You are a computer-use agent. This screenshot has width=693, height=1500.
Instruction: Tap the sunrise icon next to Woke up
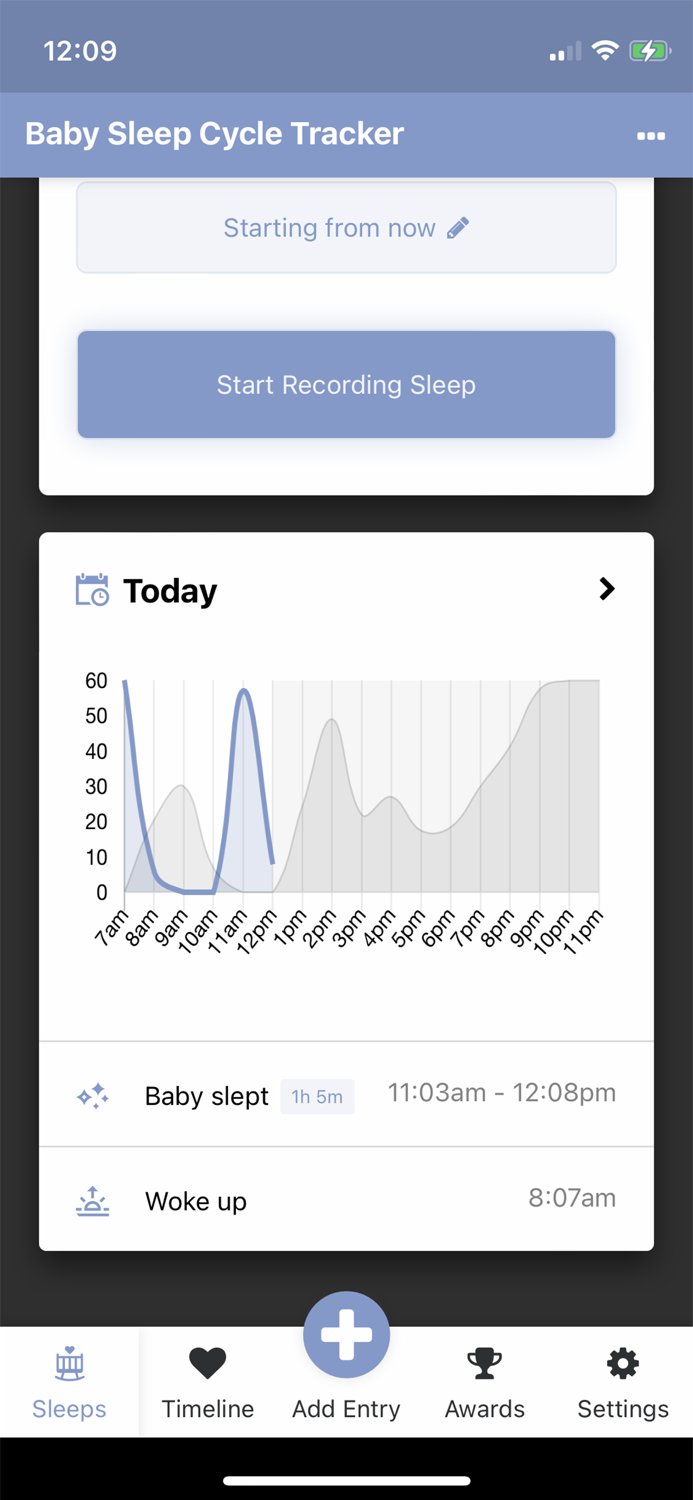point(92,1200)
